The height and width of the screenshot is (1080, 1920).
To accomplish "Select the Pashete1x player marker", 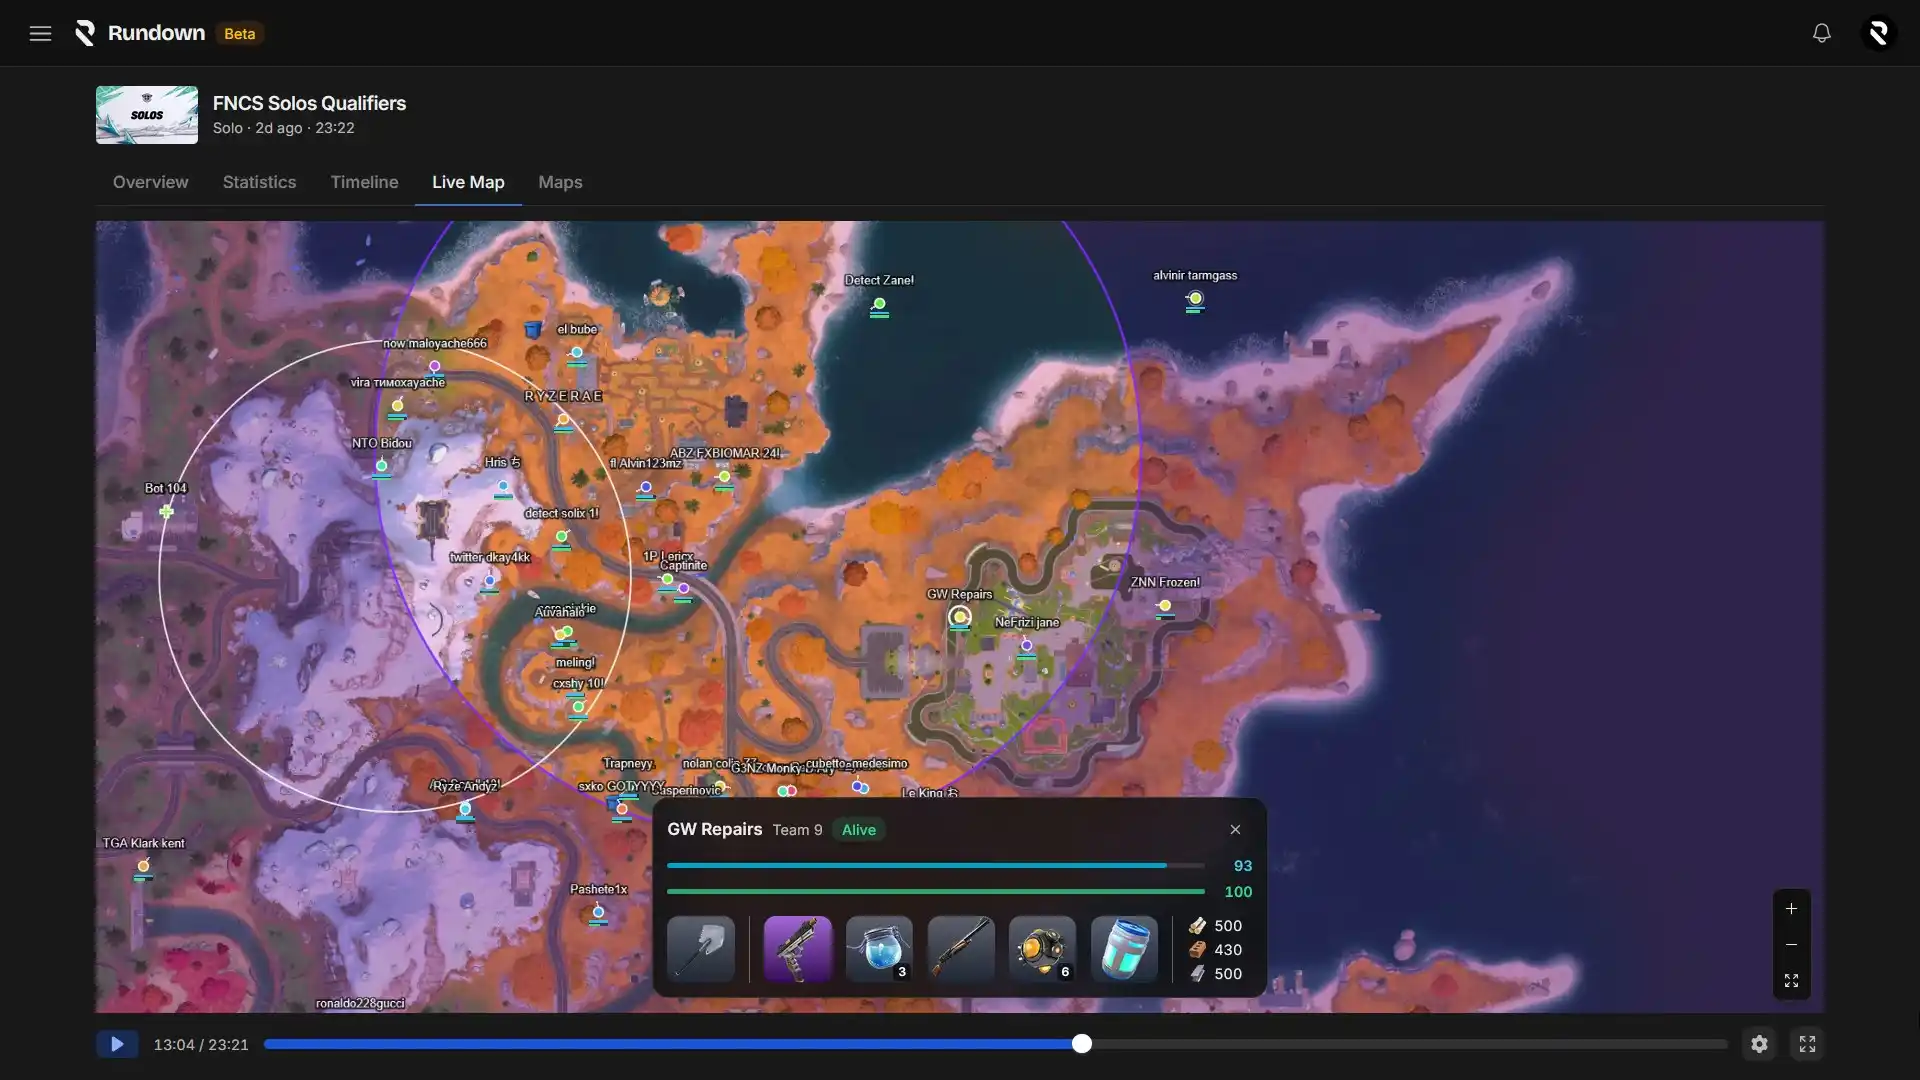I will [x=598, y=913].
